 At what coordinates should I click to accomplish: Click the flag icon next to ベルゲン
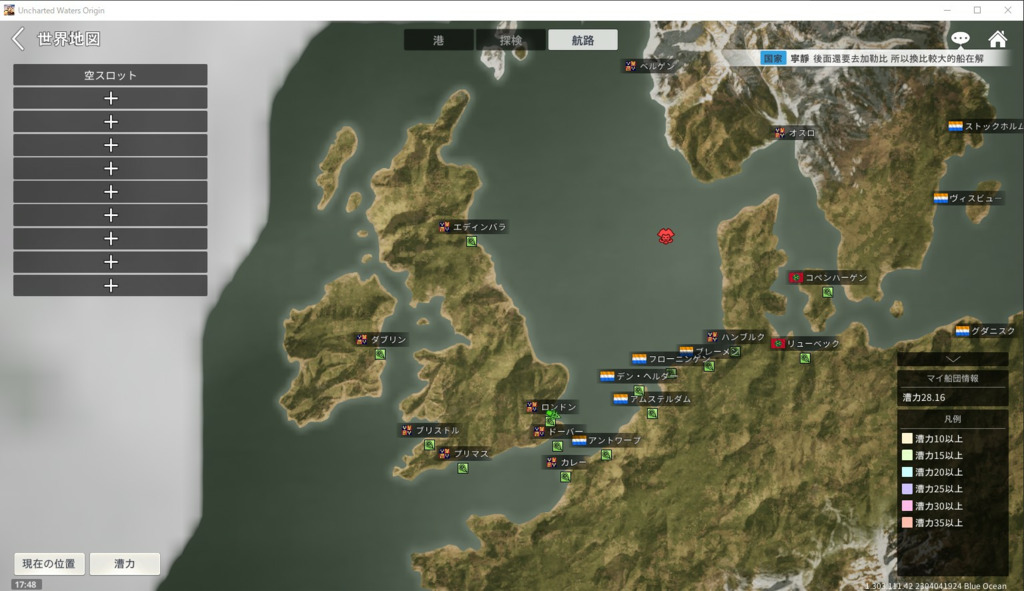tap(630, 66)
